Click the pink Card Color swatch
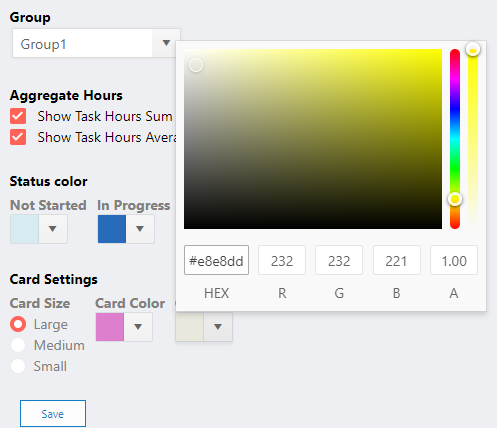This screenshot has height=428, width=497. pos(110,327)
